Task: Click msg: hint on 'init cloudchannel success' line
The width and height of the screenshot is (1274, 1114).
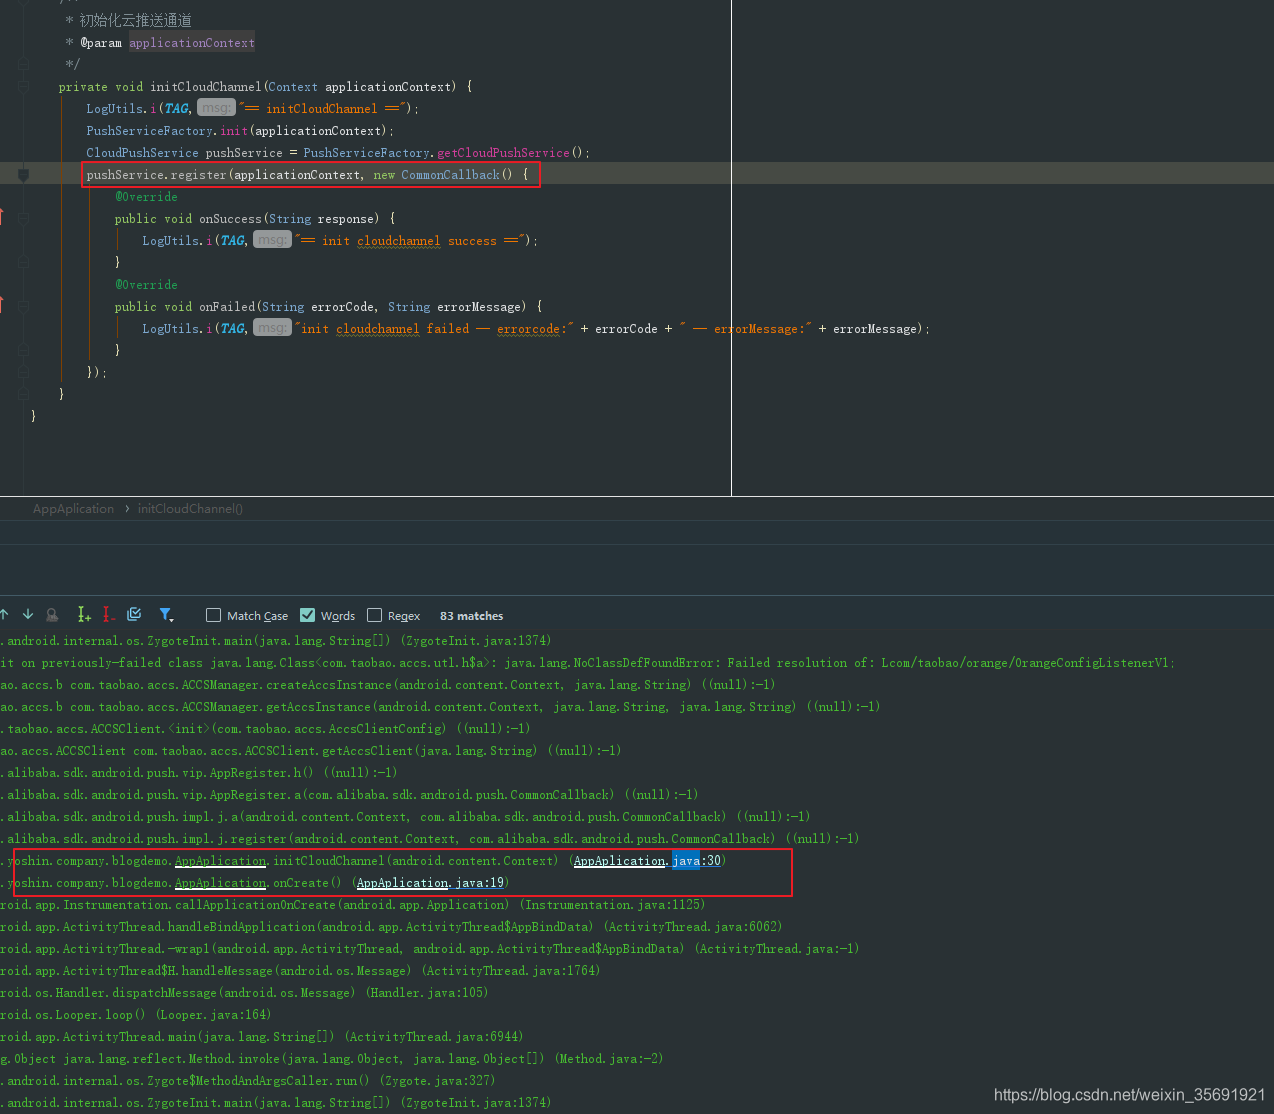Action: [272, 240]
